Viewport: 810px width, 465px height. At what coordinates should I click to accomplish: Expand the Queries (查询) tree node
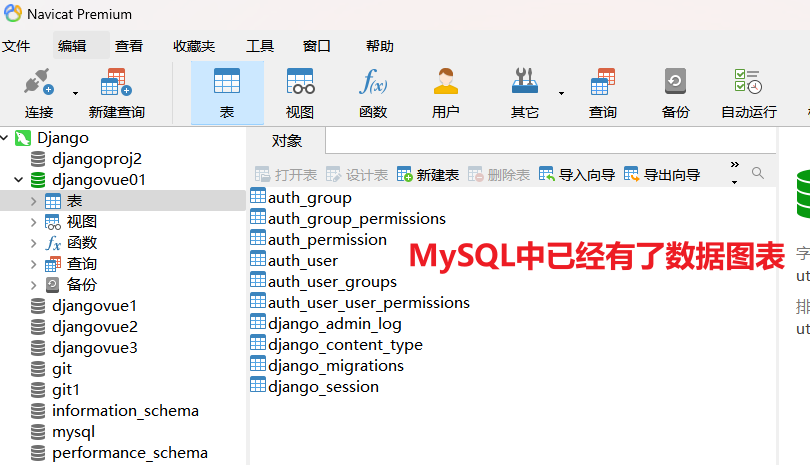click(x=34, y=264)
